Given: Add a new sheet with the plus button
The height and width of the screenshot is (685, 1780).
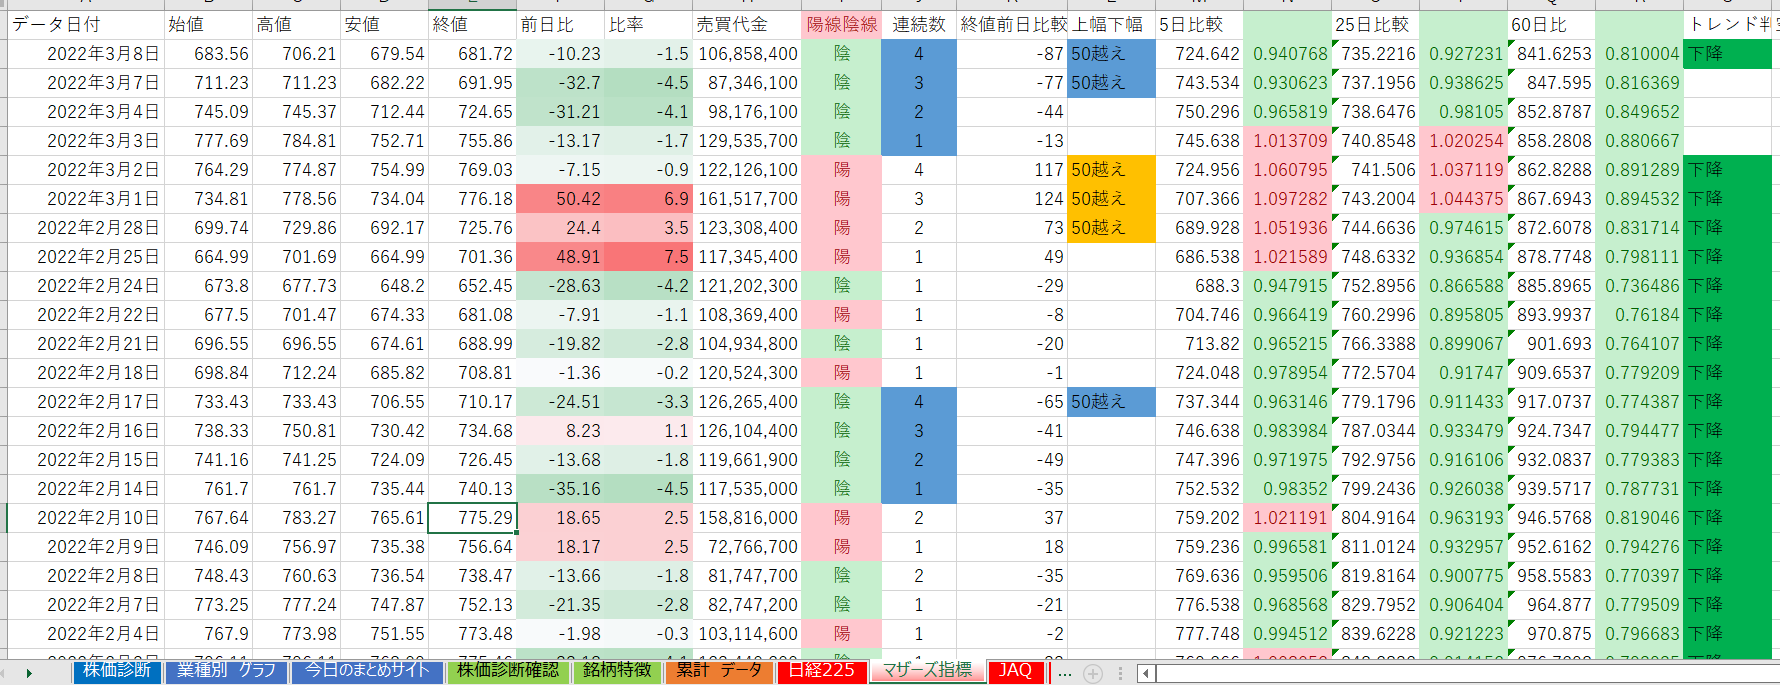Looking at the screenshot, I should [1093, 673].
